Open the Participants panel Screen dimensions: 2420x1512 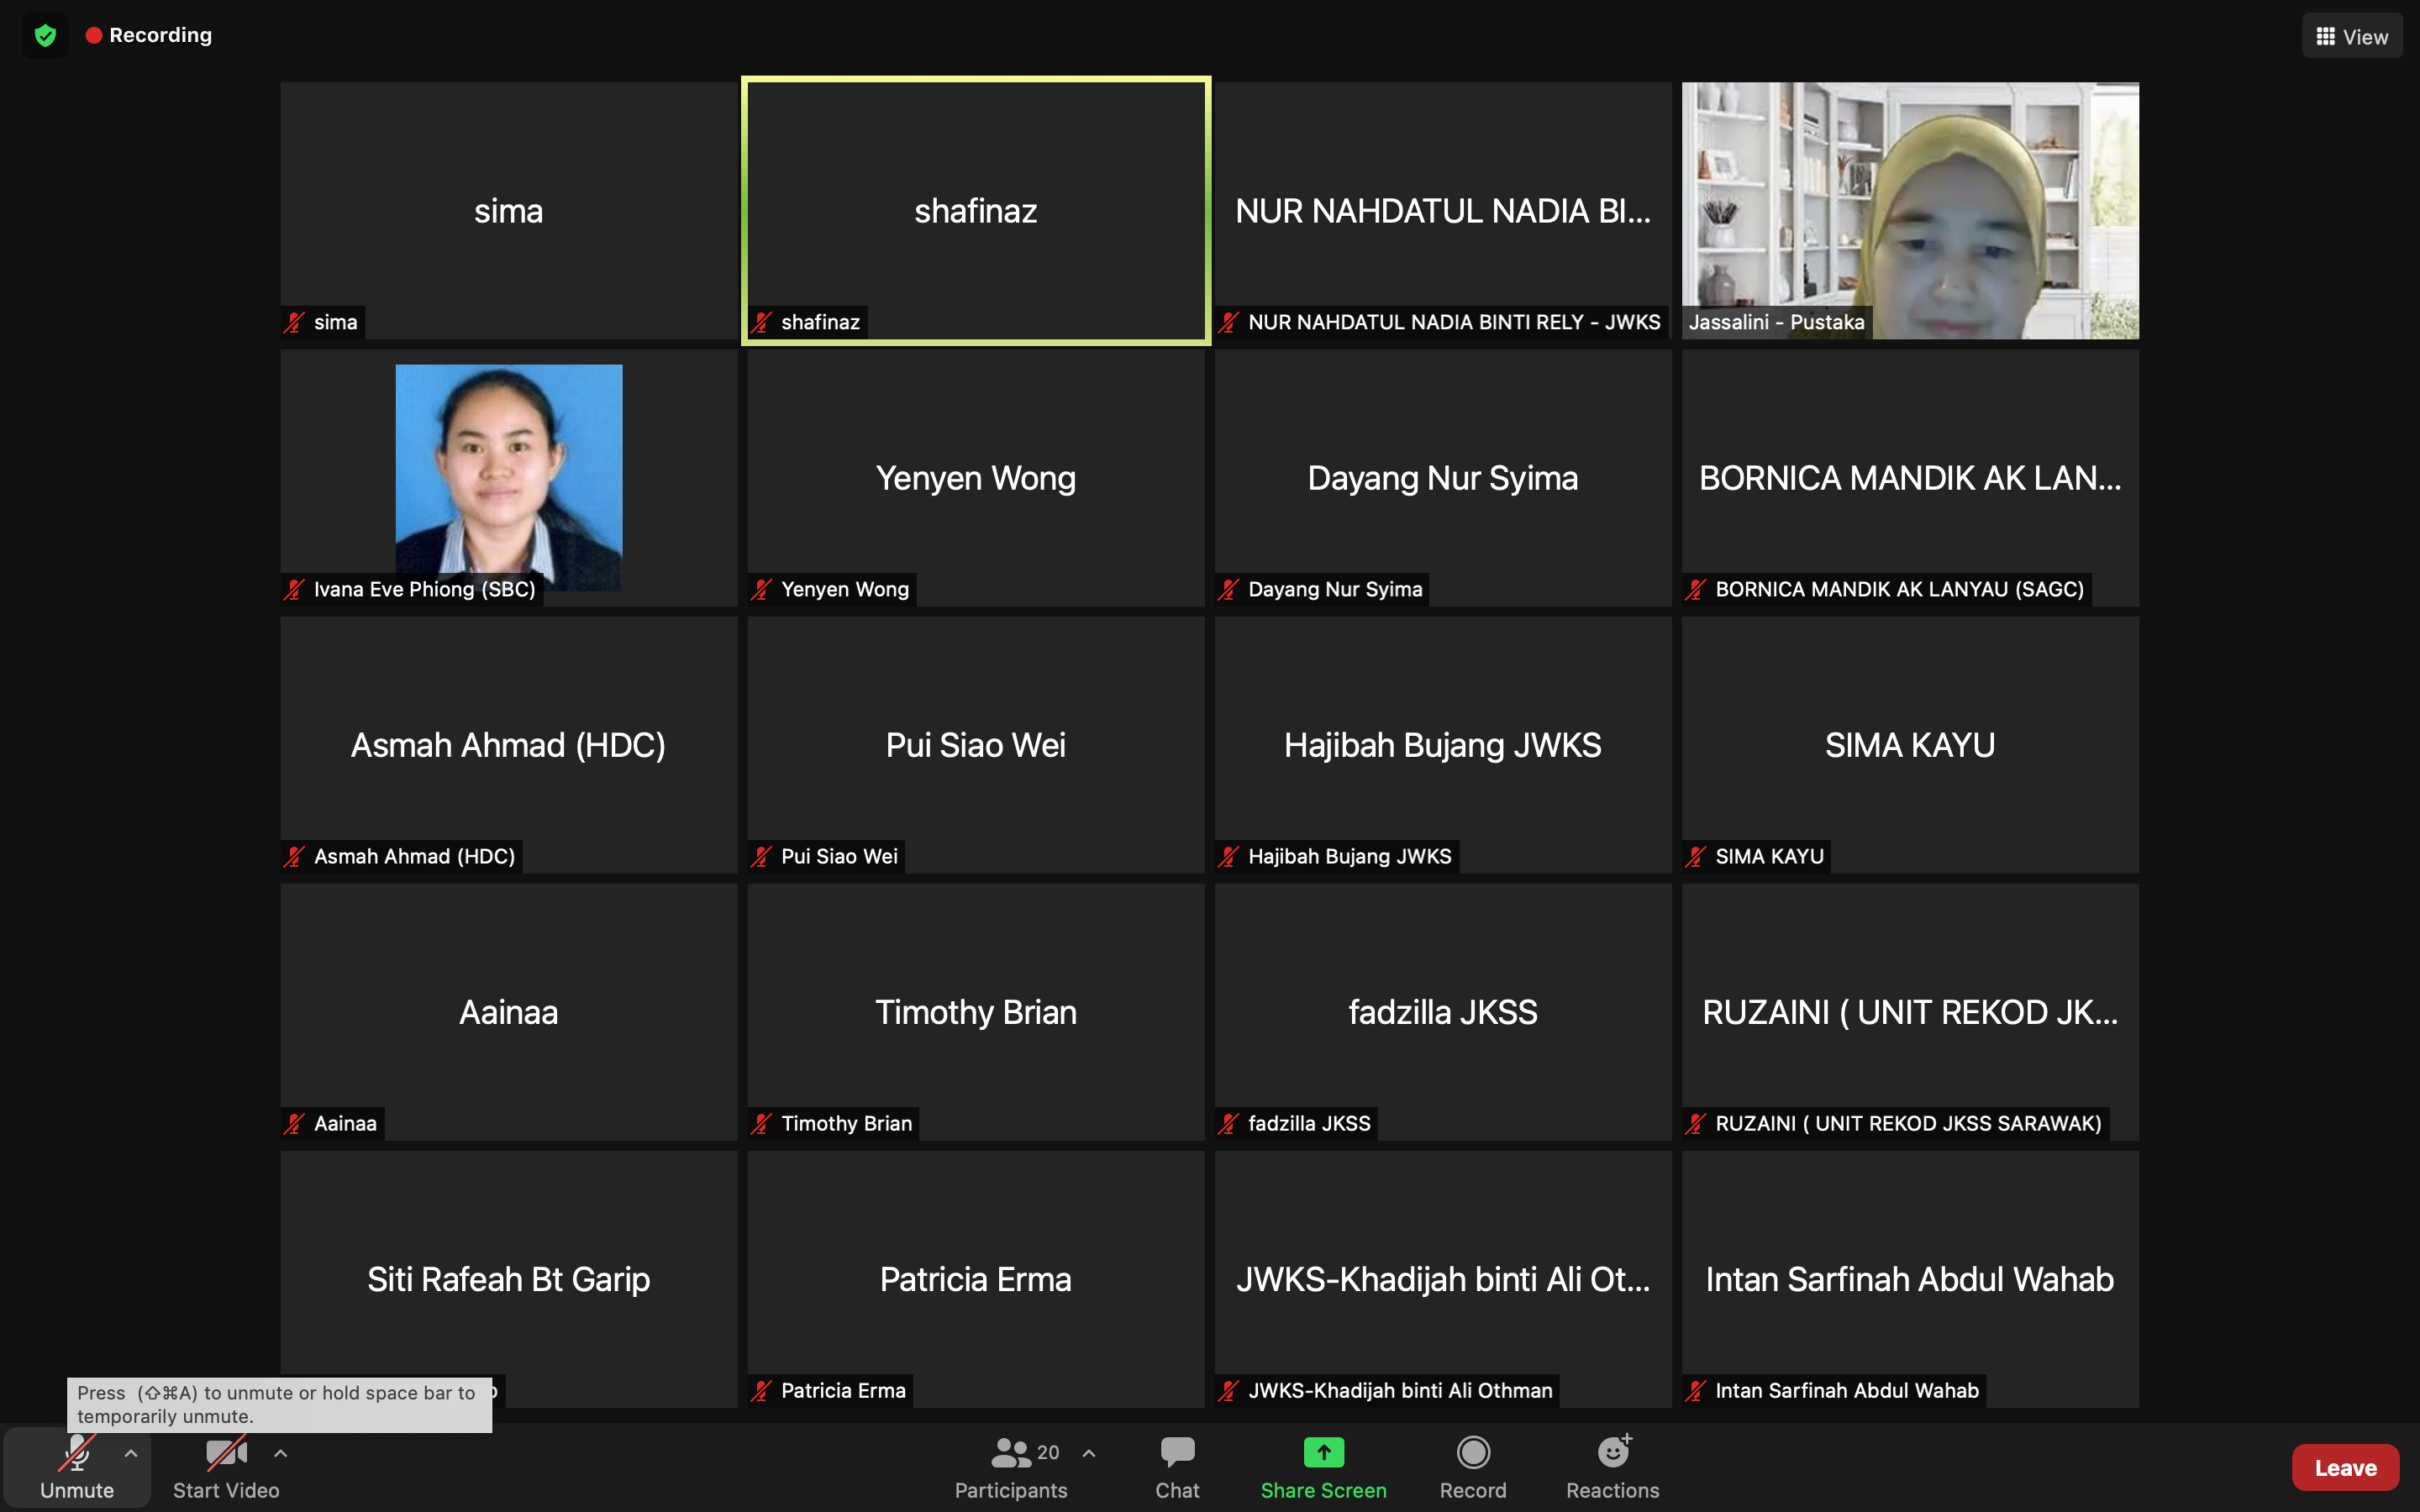pos(1011,1467)
